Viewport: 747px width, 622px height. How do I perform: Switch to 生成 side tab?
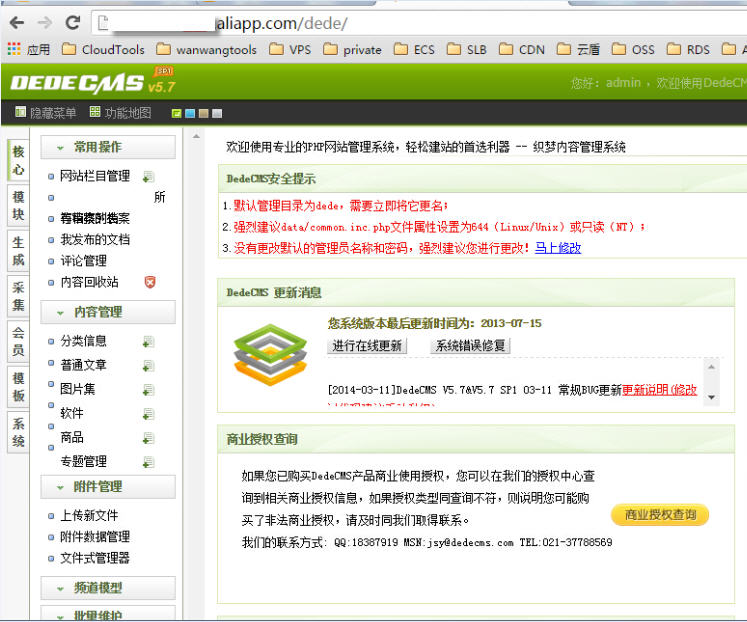(x=18, y=251)
